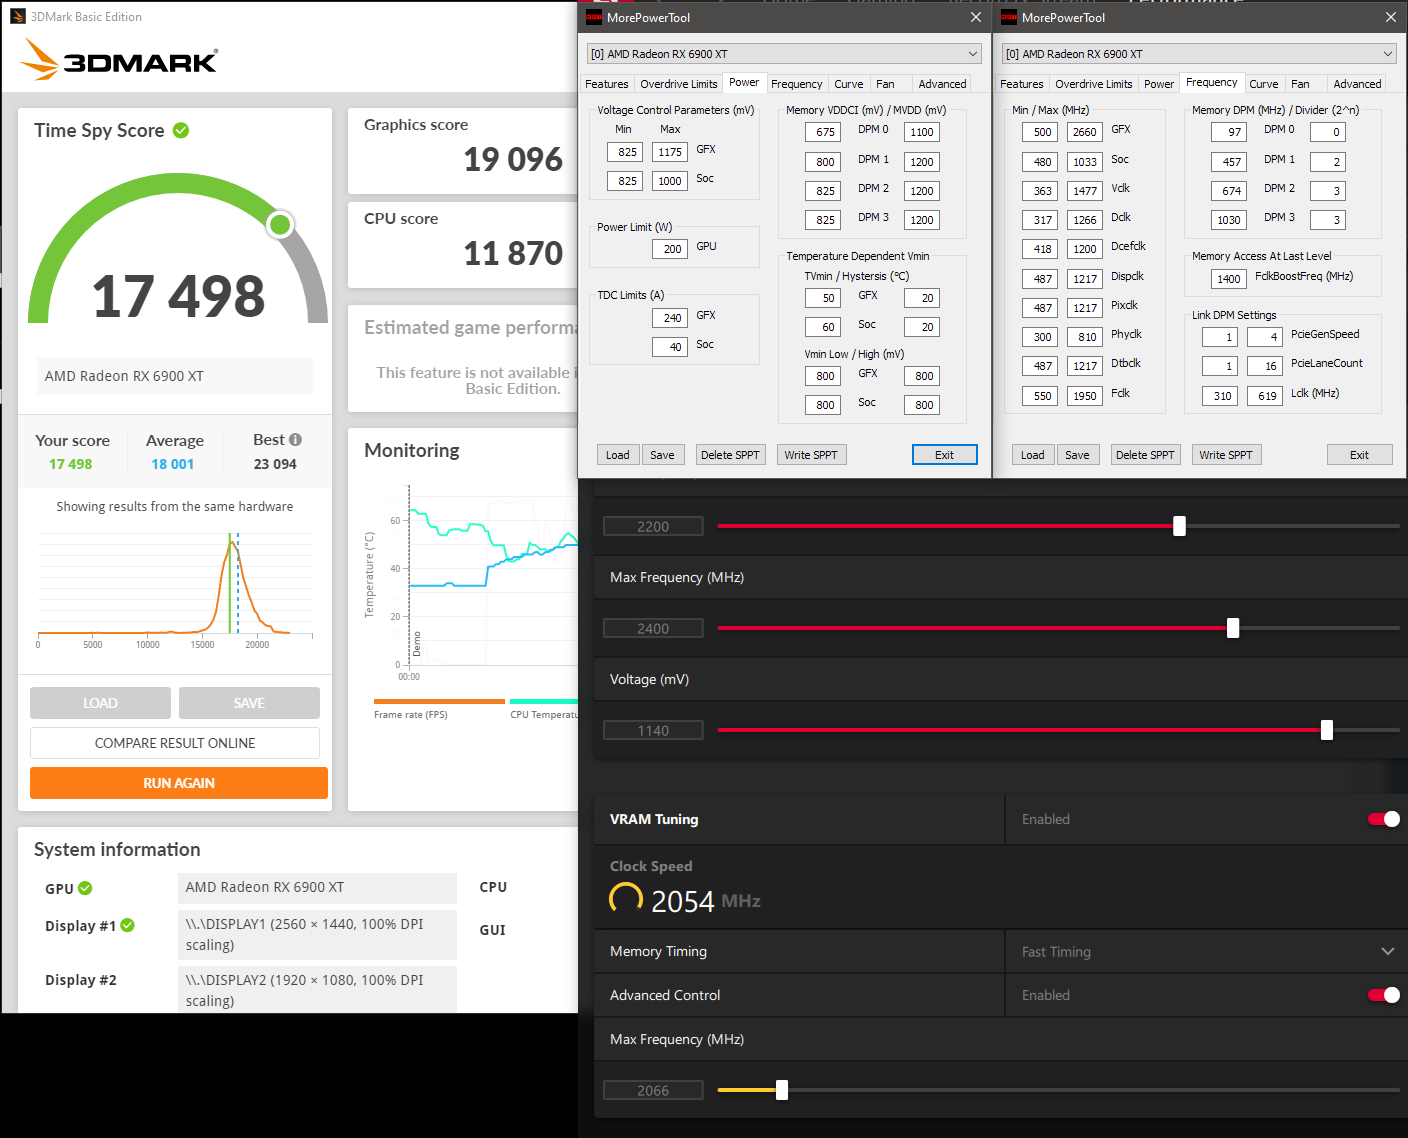Click the VRAM clock speed gauge icon

point(626,899)
